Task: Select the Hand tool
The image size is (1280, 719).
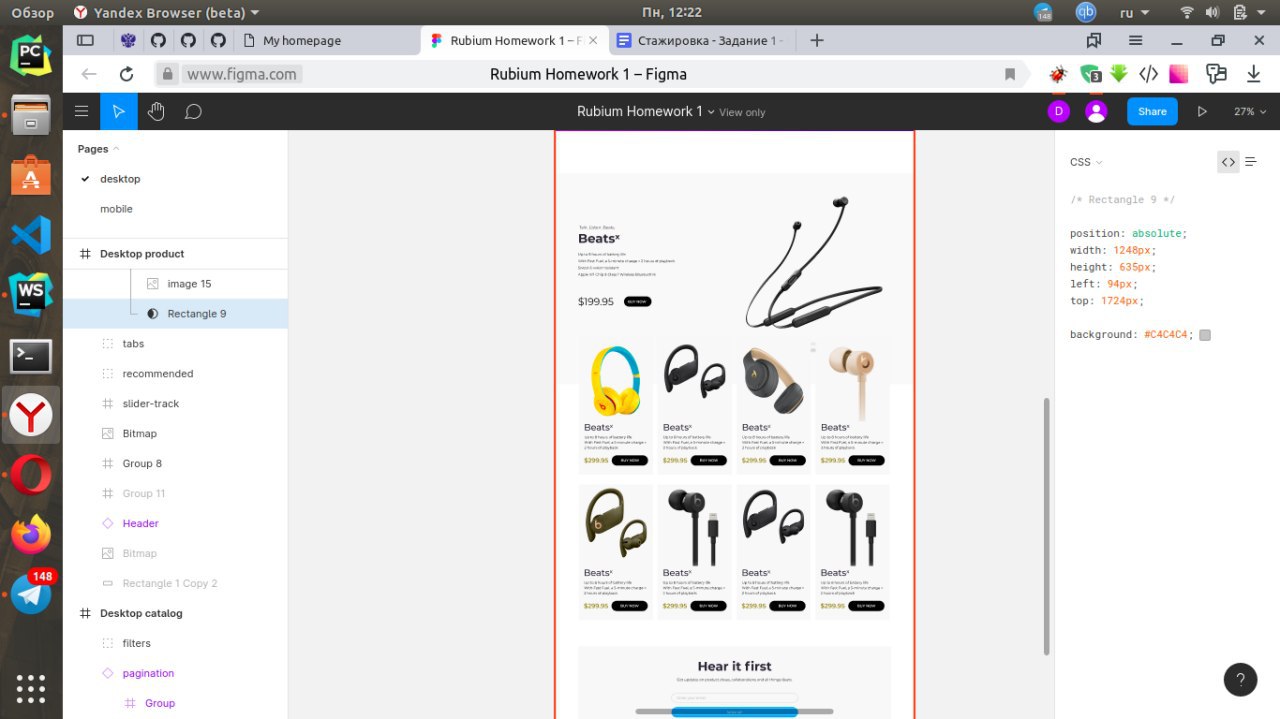Action: [x=156, y=111]
